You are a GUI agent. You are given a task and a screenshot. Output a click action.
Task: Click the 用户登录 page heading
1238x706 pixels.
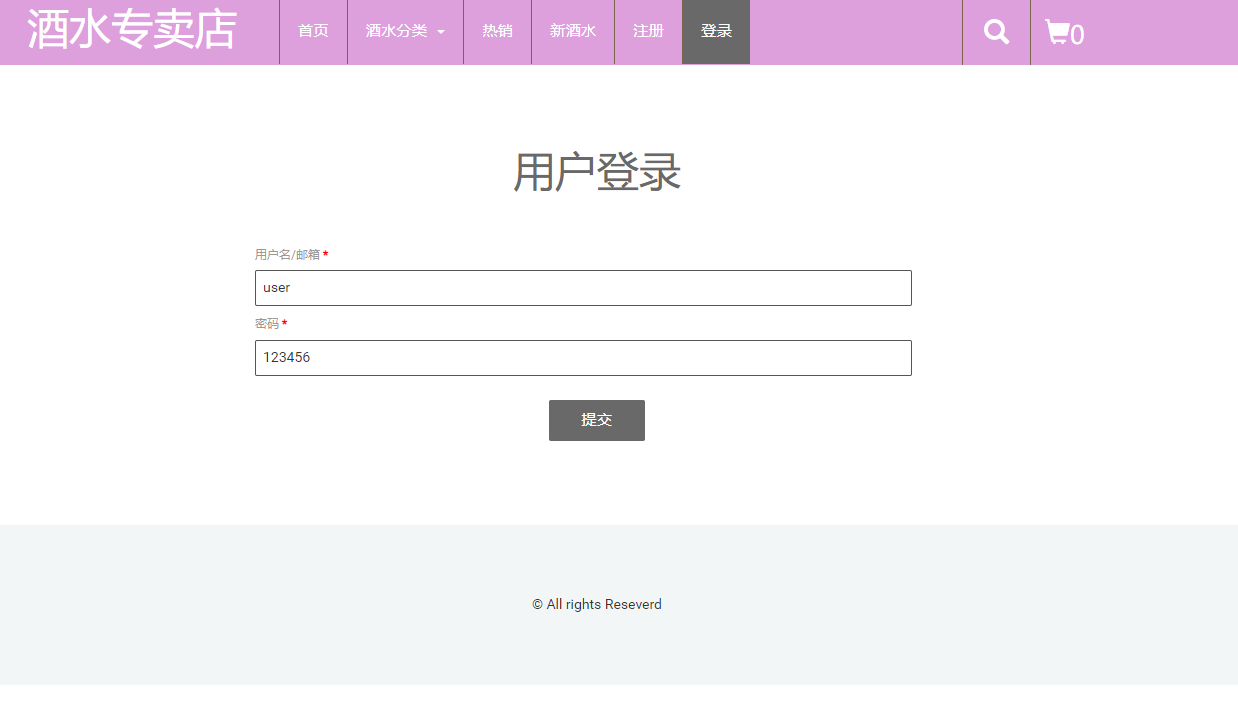click(596, 170)
